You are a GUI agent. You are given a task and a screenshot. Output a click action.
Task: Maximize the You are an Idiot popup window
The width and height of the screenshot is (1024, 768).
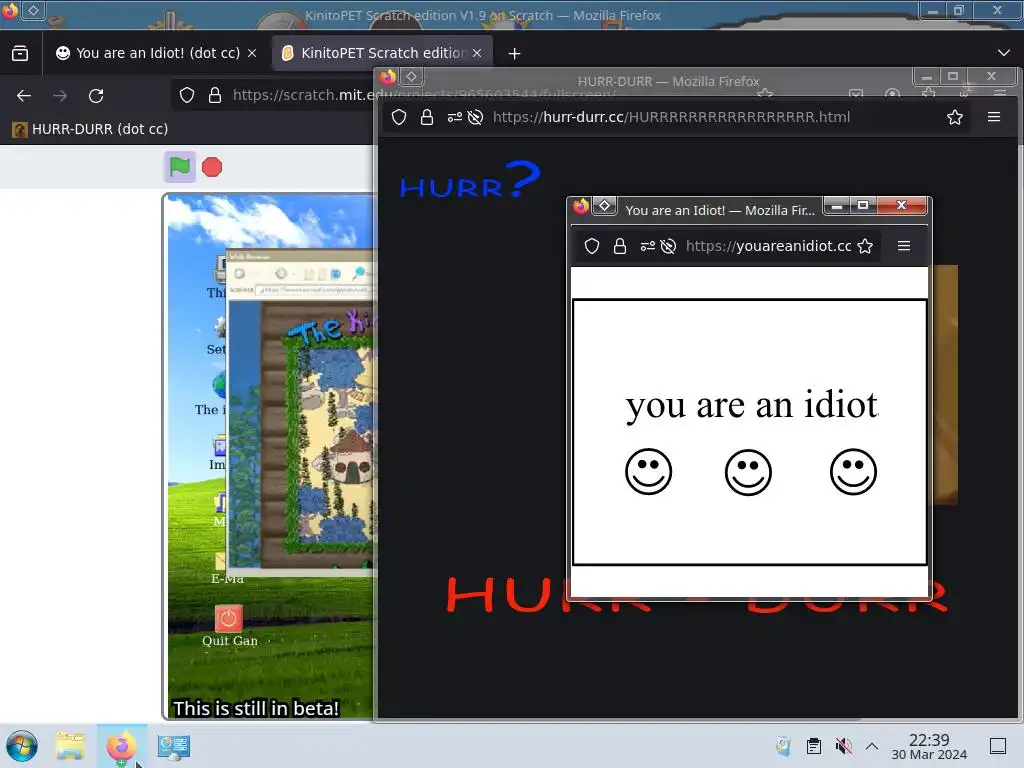pos(863,205)
